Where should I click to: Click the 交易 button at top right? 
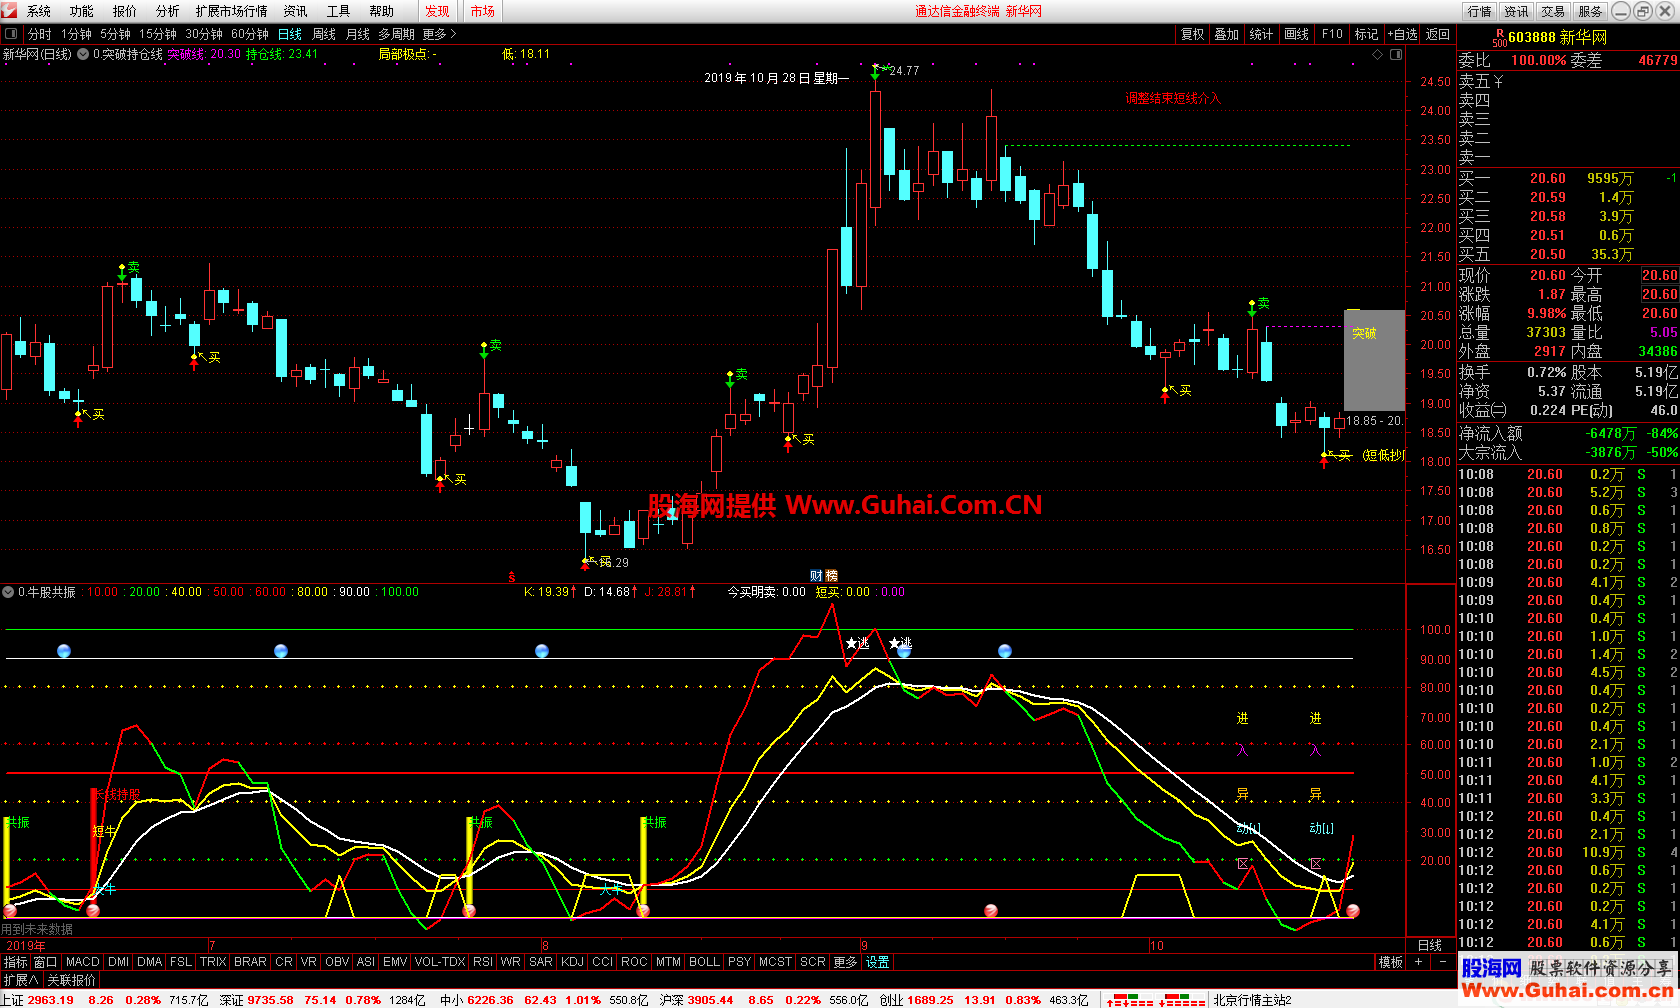coord(1553,11)
